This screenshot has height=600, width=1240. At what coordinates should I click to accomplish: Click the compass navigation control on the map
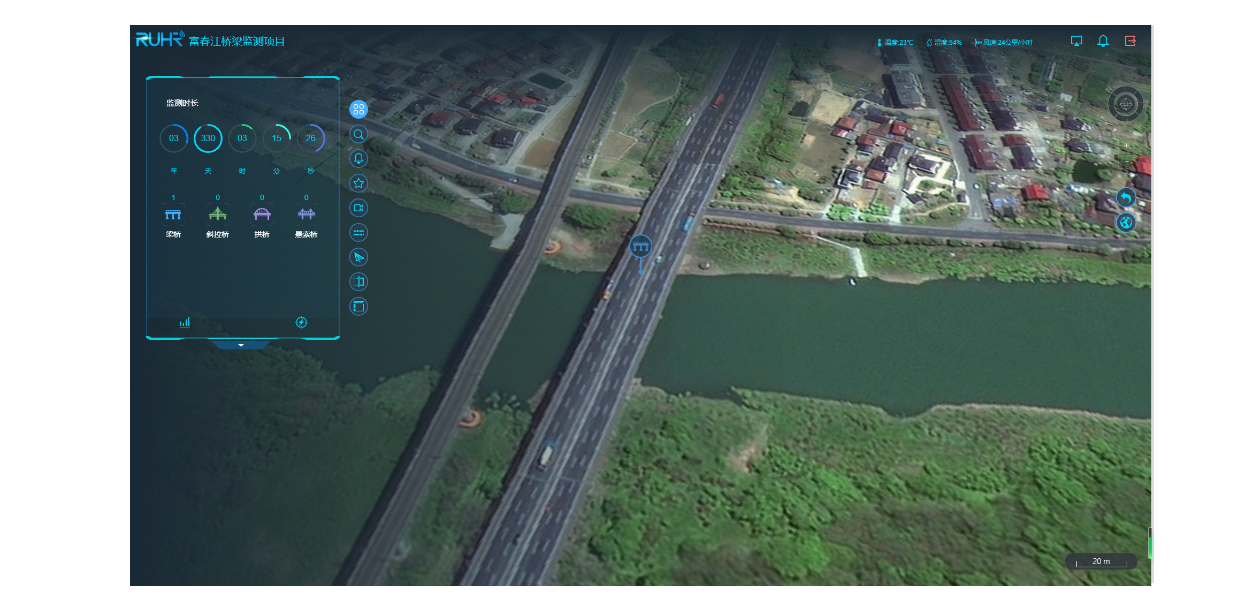click(x=1125, y=103)
